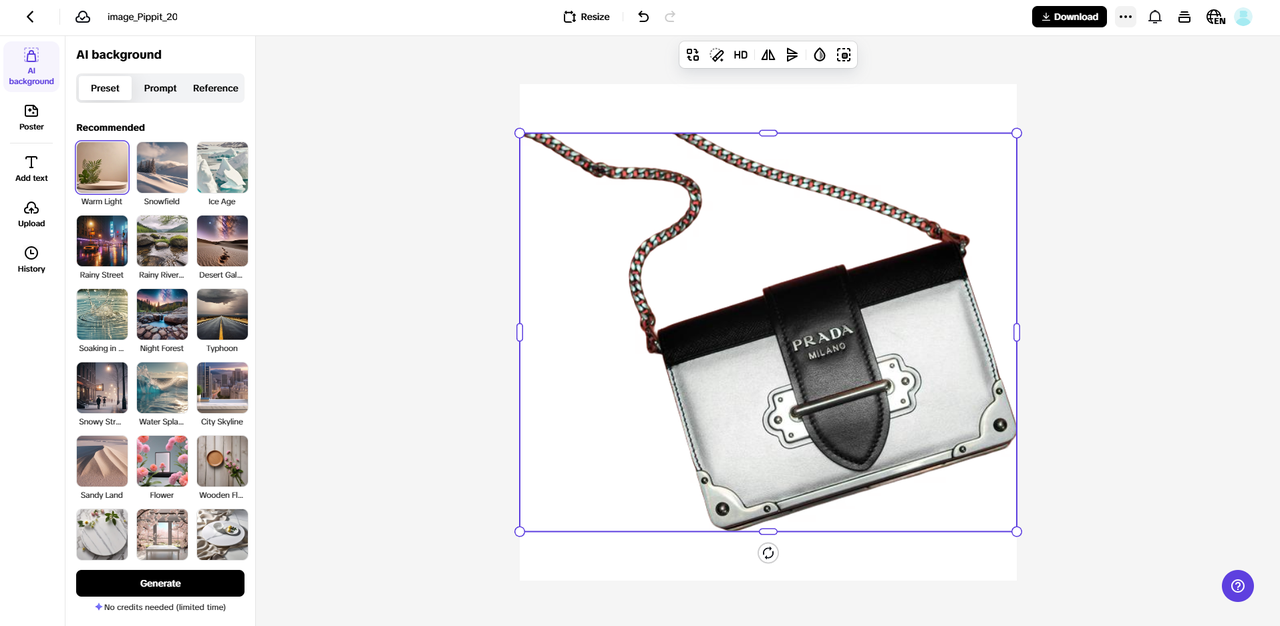Open the Resize options
This screenshot has height=626, width=1280.
coord(585,17)
